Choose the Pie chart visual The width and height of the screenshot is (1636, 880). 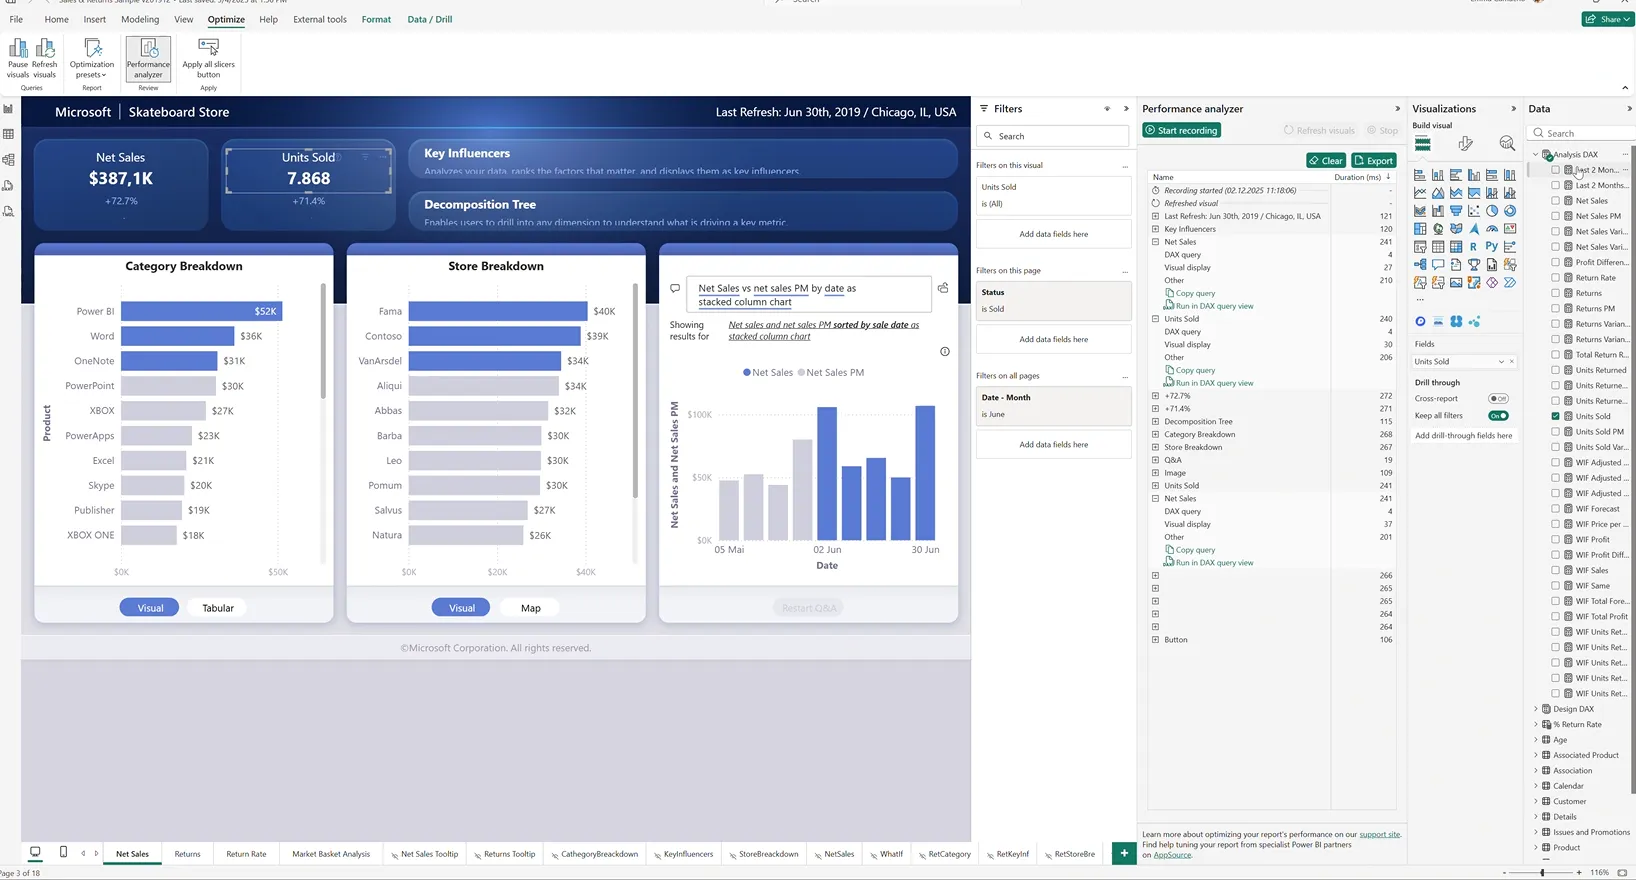click(1492, 211)
